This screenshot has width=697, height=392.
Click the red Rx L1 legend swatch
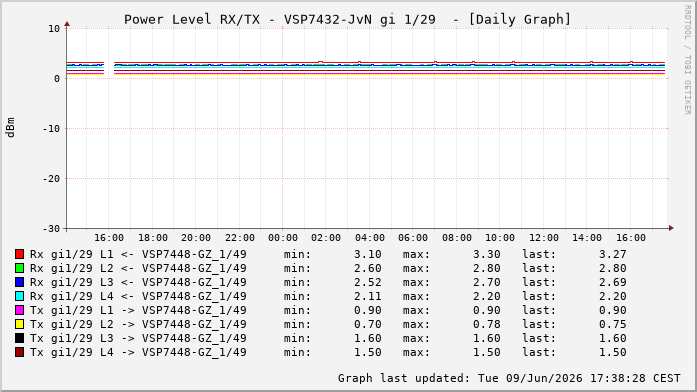[20, 254]
